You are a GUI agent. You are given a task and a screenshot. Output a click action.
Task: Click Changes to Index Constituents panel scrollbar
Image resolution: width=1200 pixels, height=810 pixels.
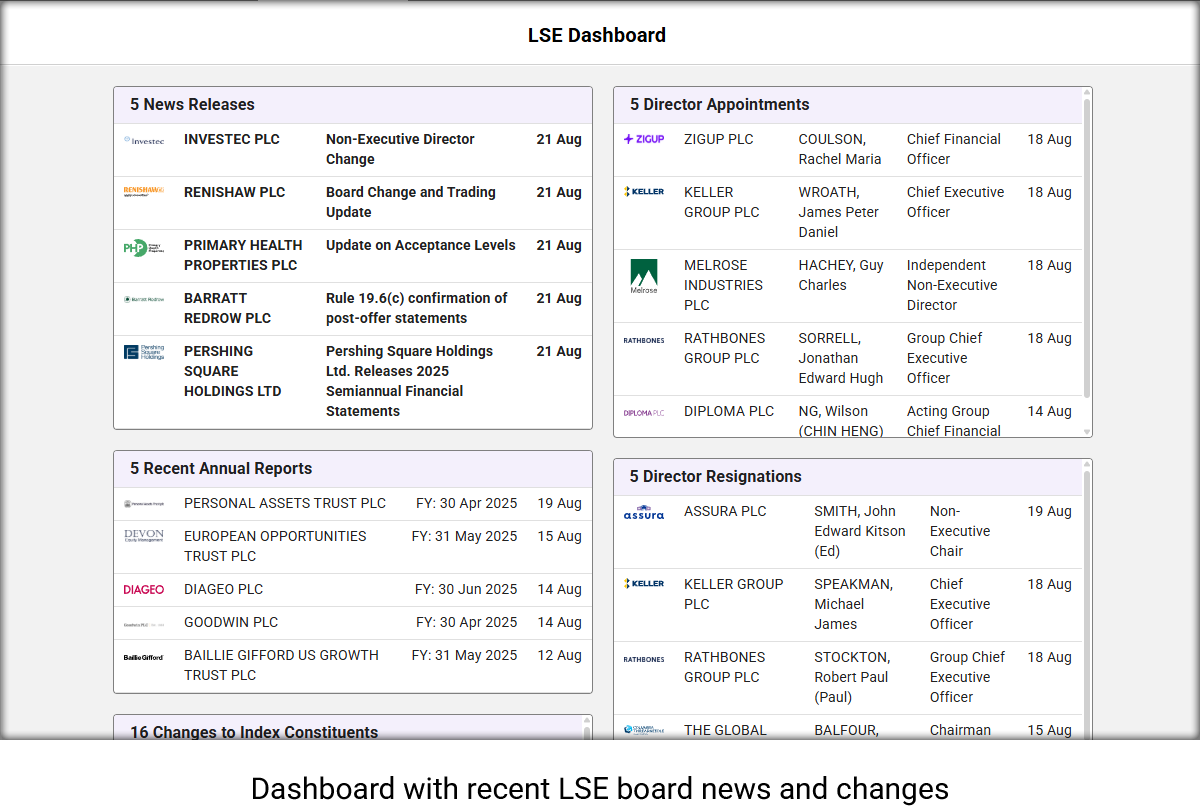587,732
